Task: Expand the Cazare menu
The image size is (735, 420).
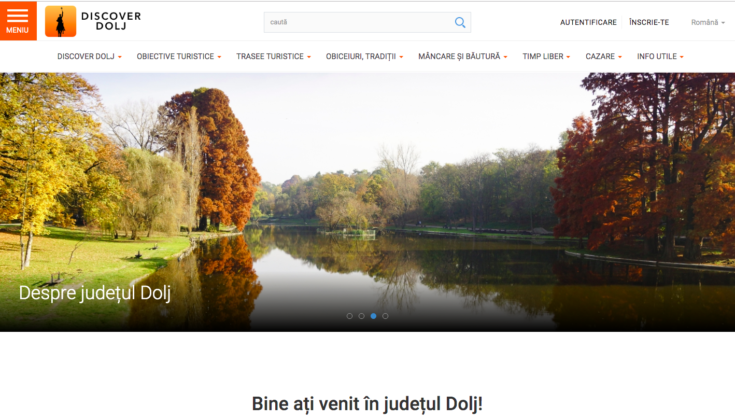Action: (x=603, y=57)
